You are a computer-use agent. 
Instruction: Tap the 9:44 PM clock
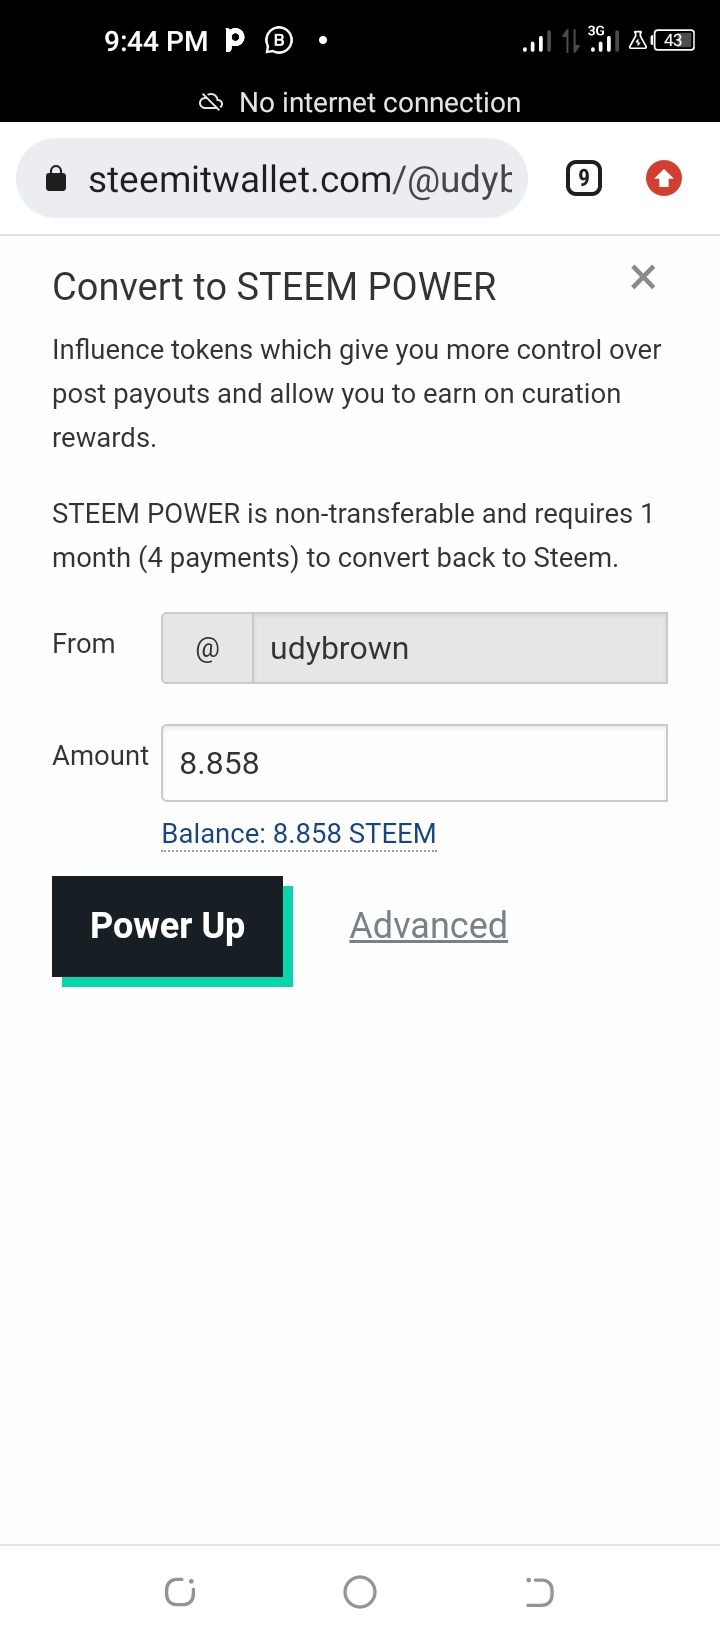156,41
